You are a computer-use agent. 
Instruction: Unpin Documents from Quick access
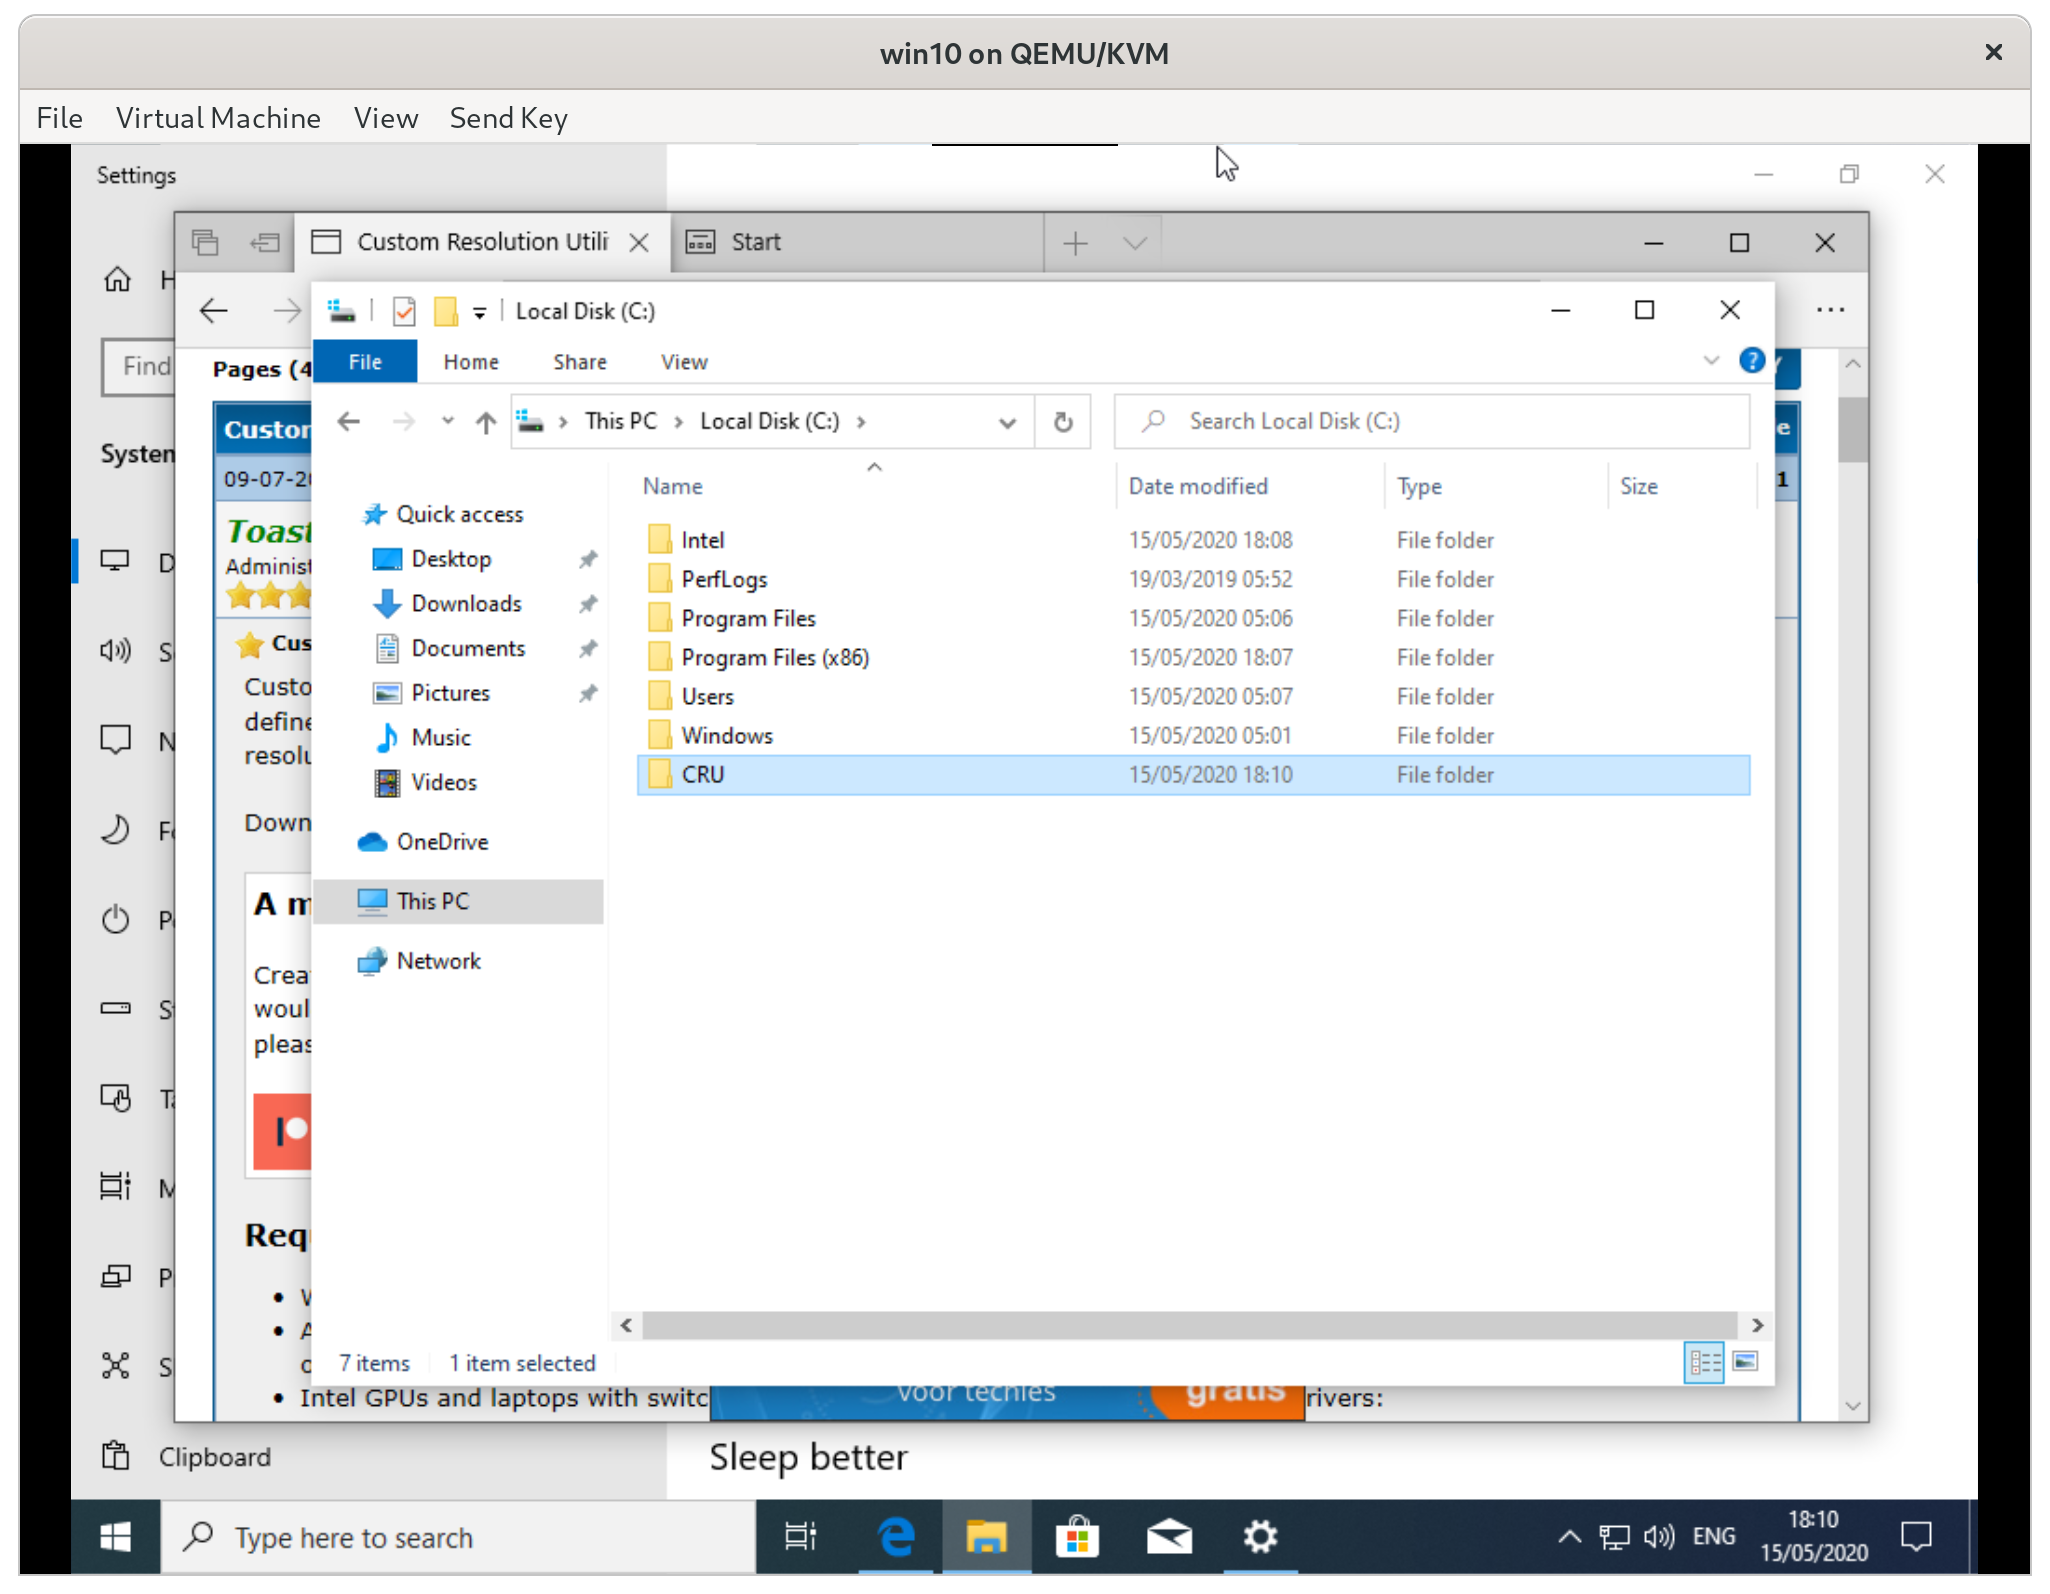[x=588, y=648]
